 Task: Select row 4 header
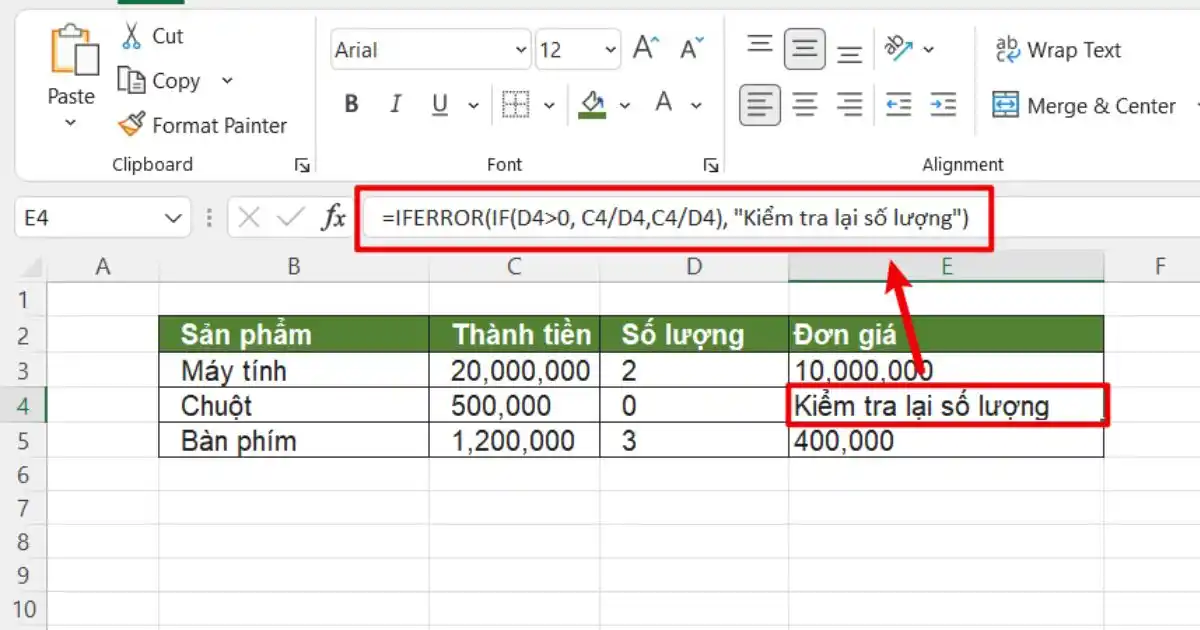pos(24,406)
